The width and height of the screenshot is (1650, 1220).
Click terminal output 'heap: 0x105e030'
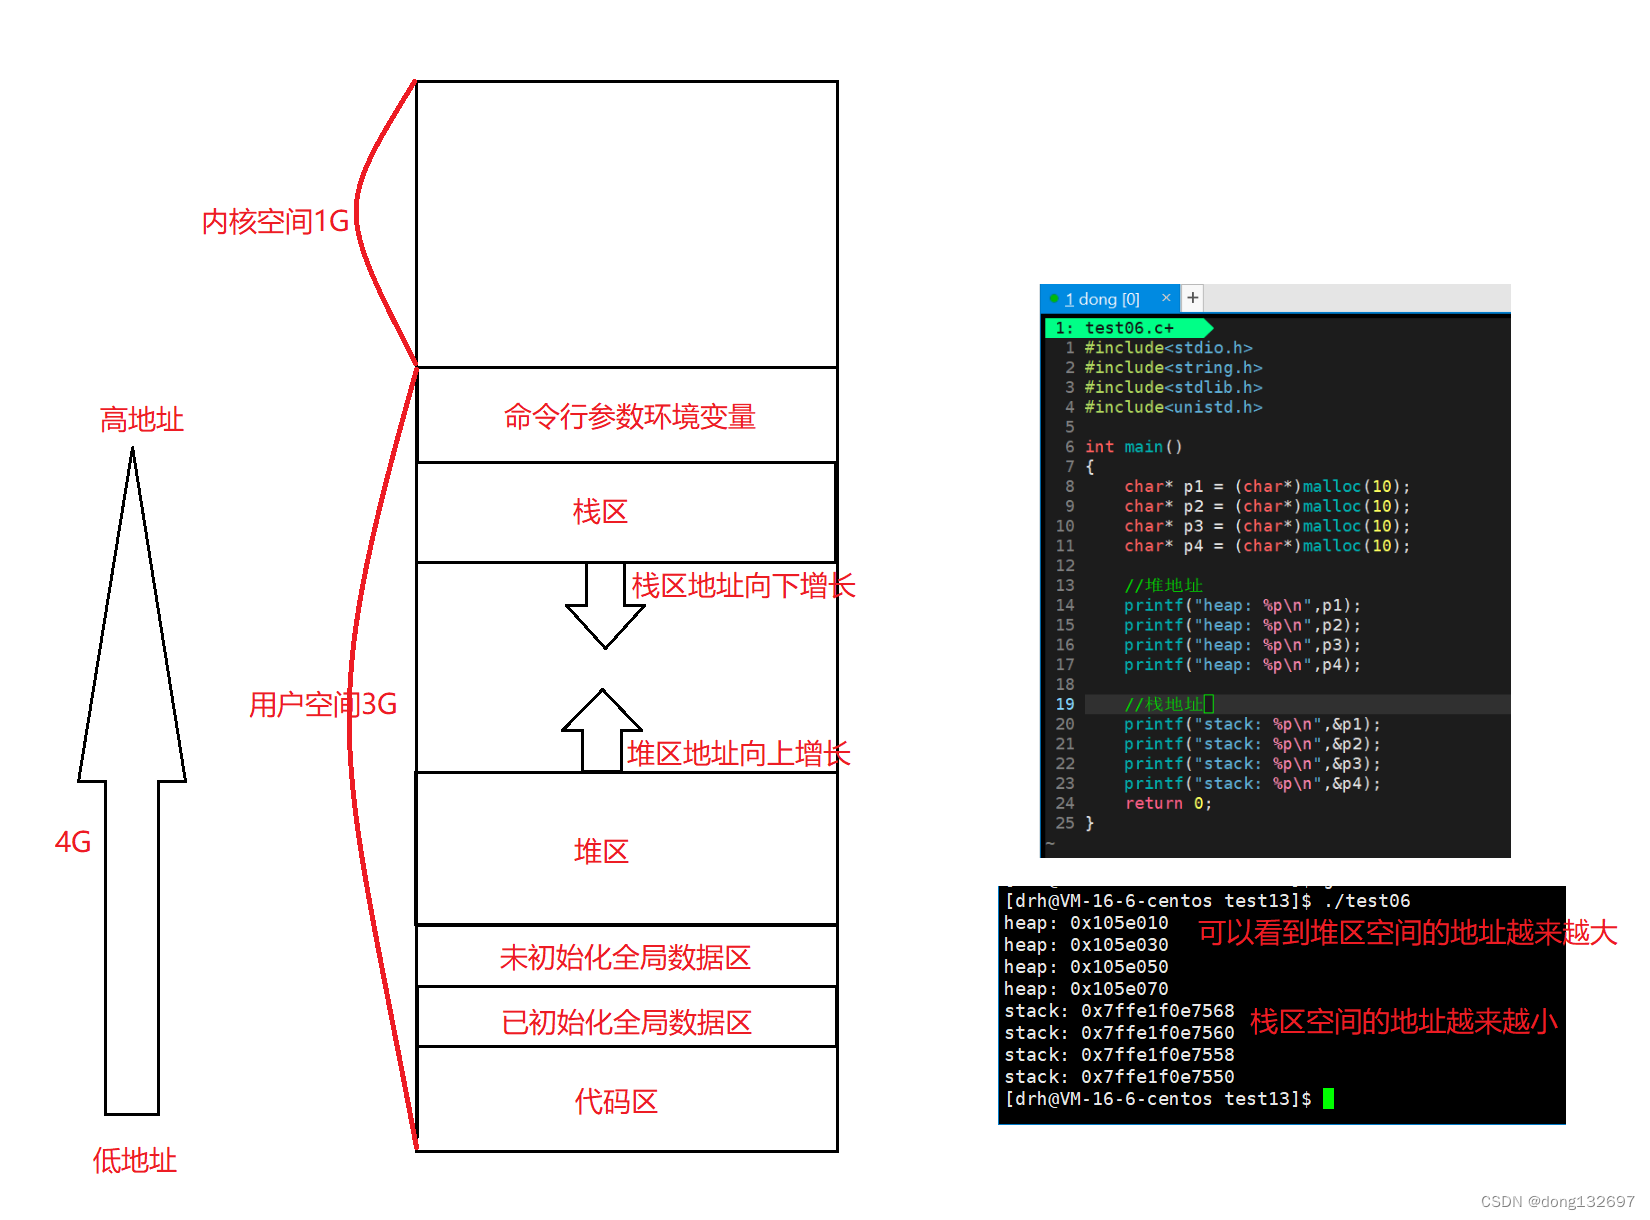[x=1086, y=945]
